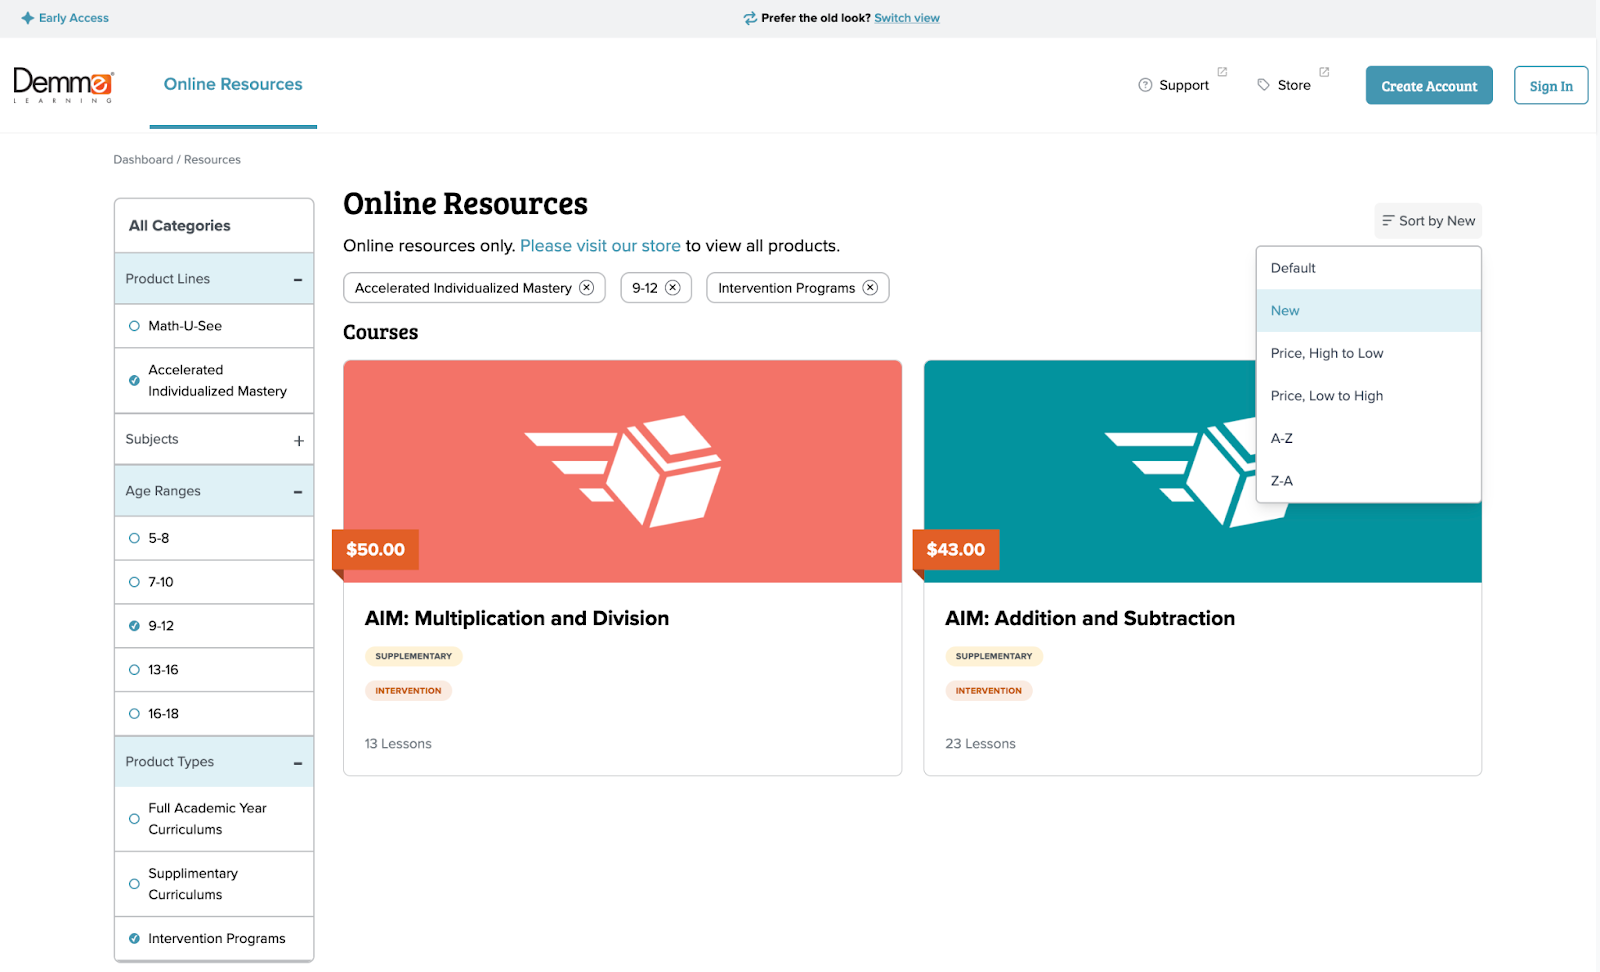
Task: Click the switch view arrows icon
Action: click(750, 18)
